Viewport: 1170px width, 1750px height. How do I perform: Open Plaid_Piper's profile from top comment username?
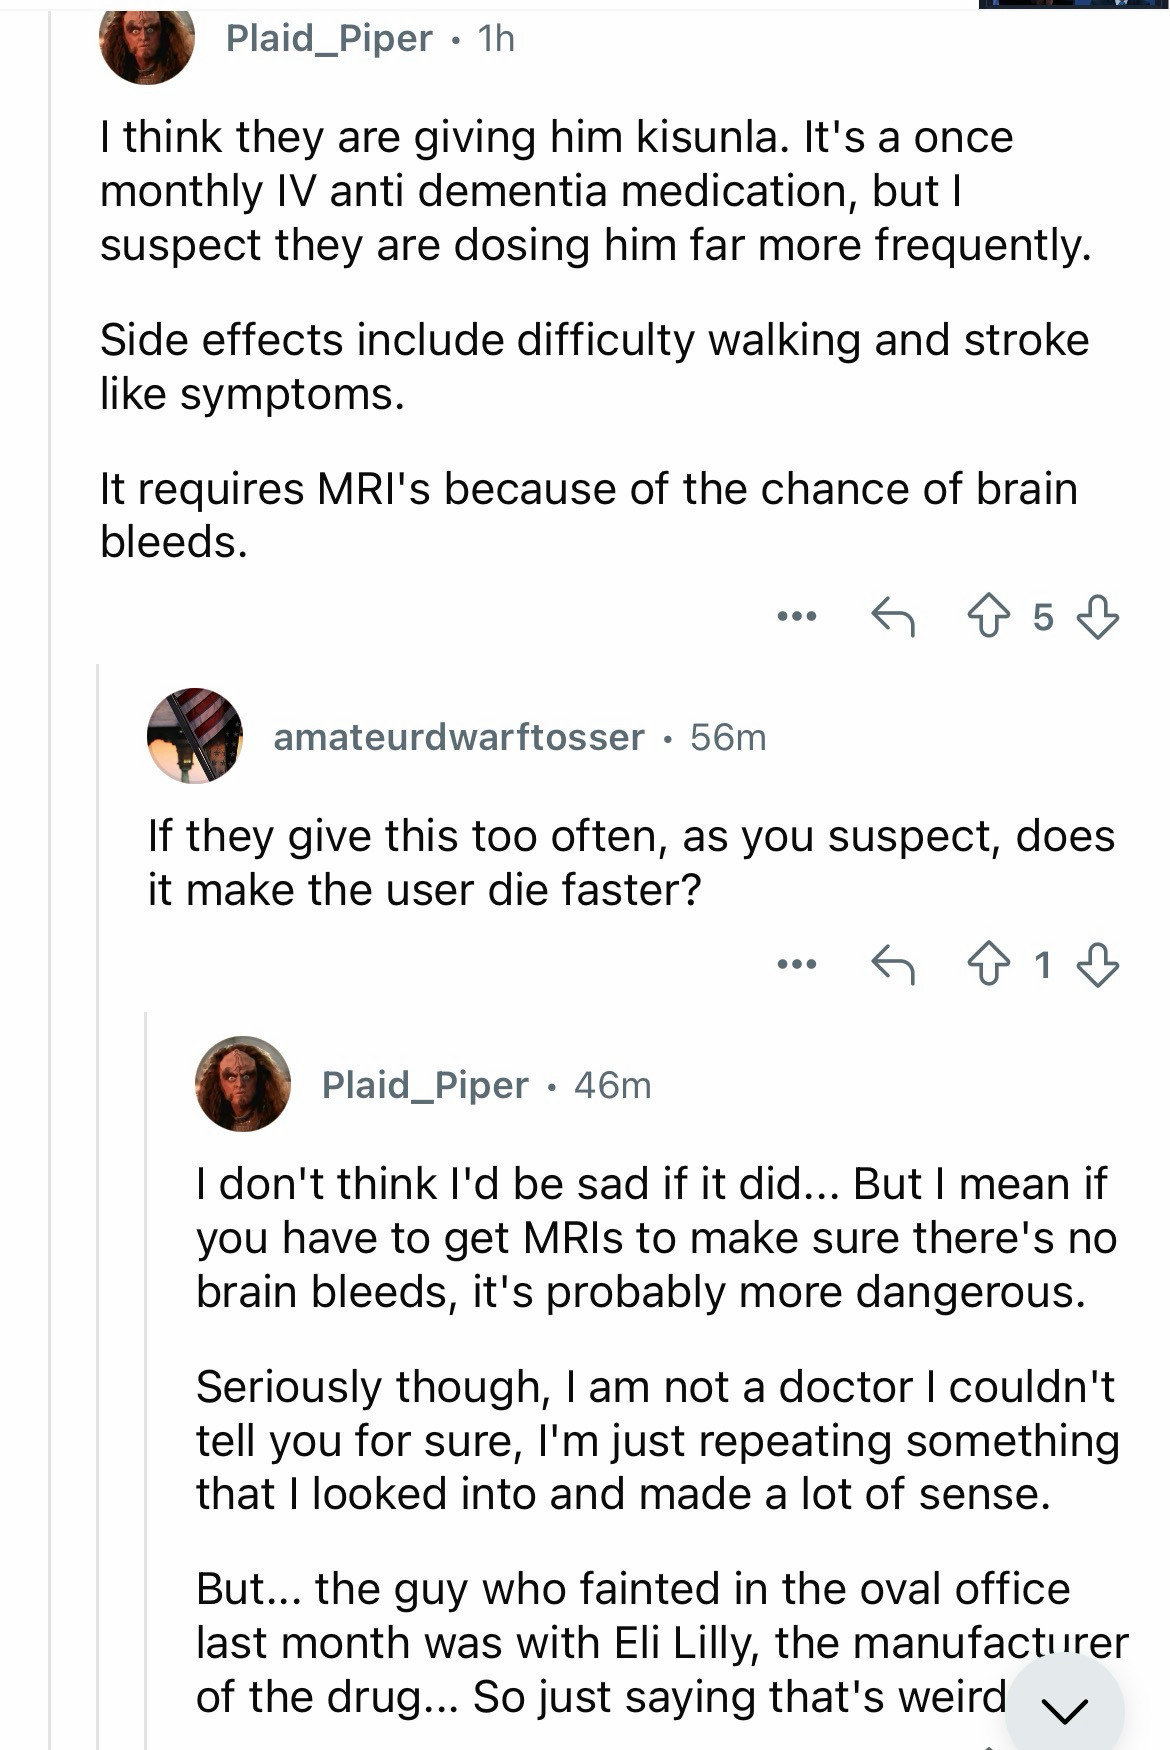[x=329, y=38]
